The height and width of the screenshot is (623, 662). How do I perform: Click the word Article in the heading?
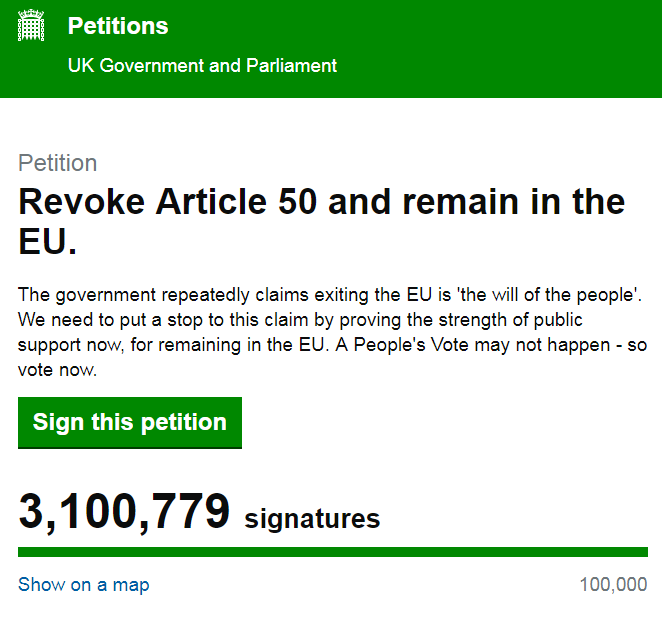click(x=211, y=201)
